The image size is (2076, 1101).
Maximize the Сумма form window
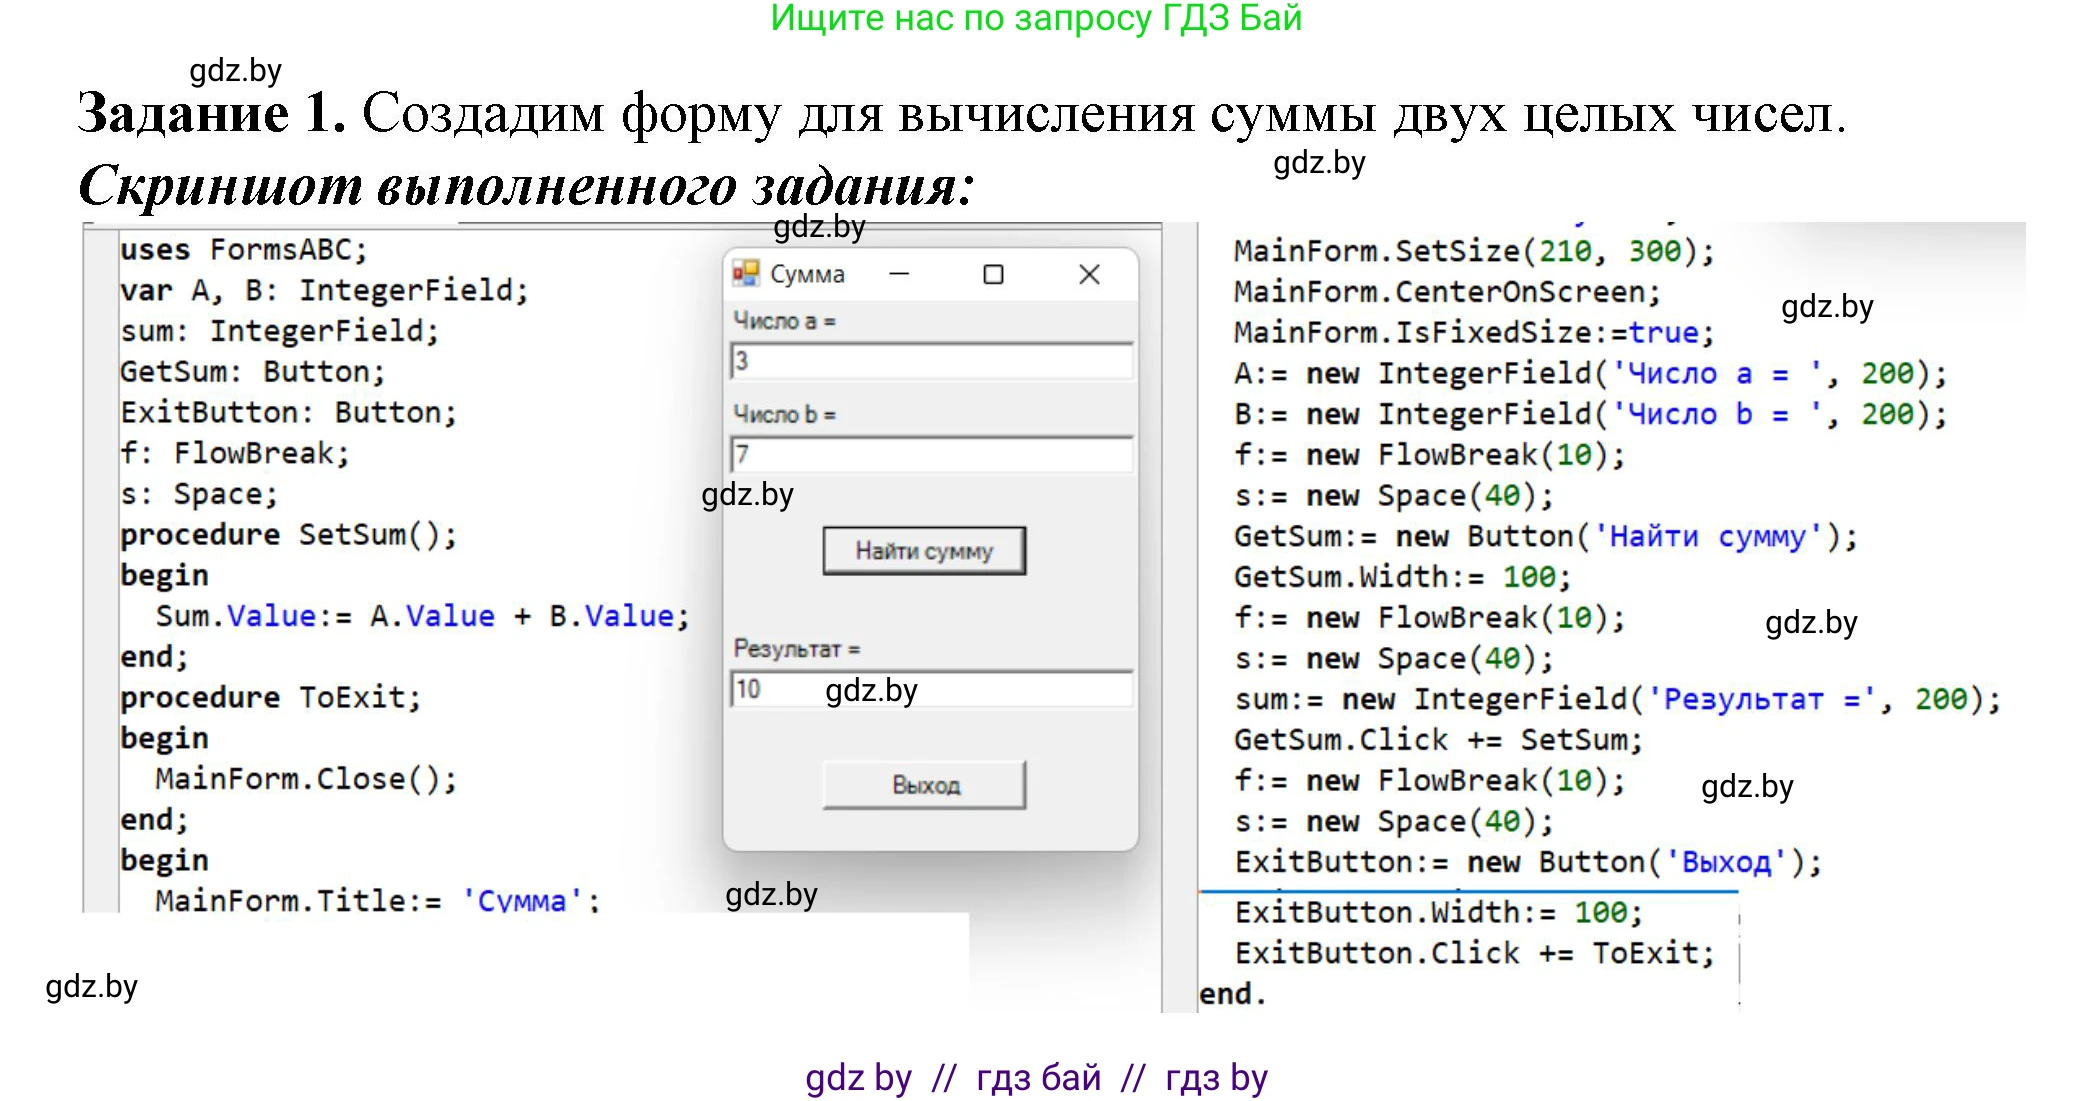click(x=993, y=274)
